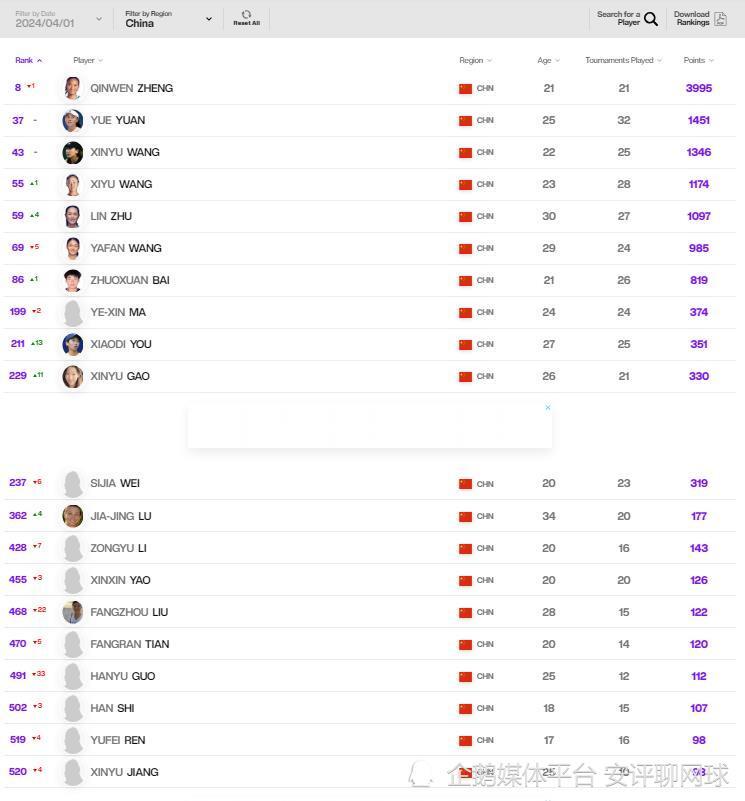Open Sijia Wei's player name link
Screen dimensions: 745x801
pos(115,483)
